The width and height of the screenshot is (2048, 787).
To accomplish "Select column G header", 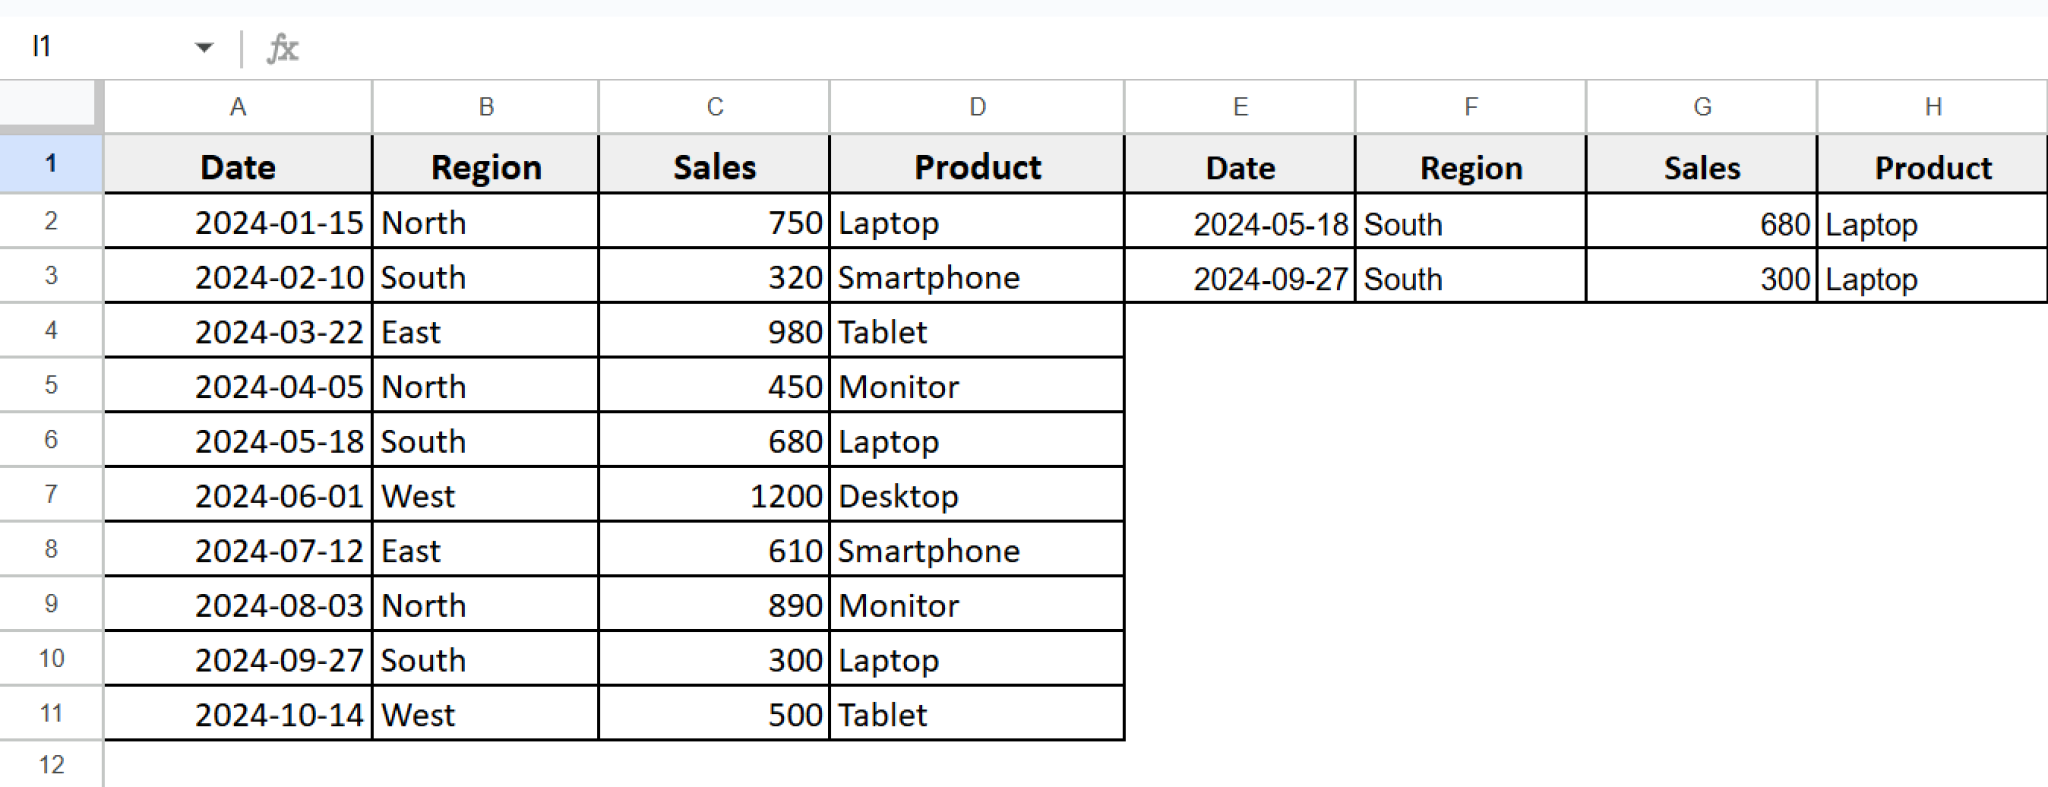I will tap(1701, 106).
